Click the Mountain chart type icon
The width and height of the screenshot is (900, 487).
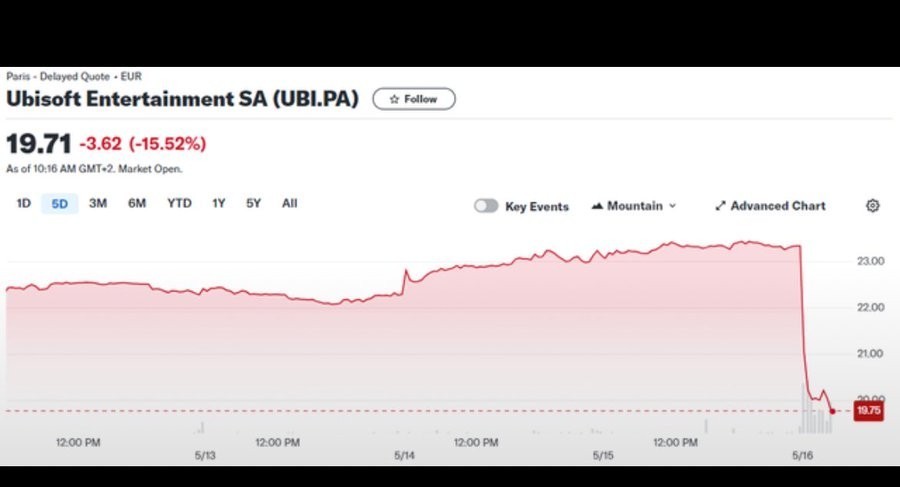pyautogui.click(x=597, y=206)
